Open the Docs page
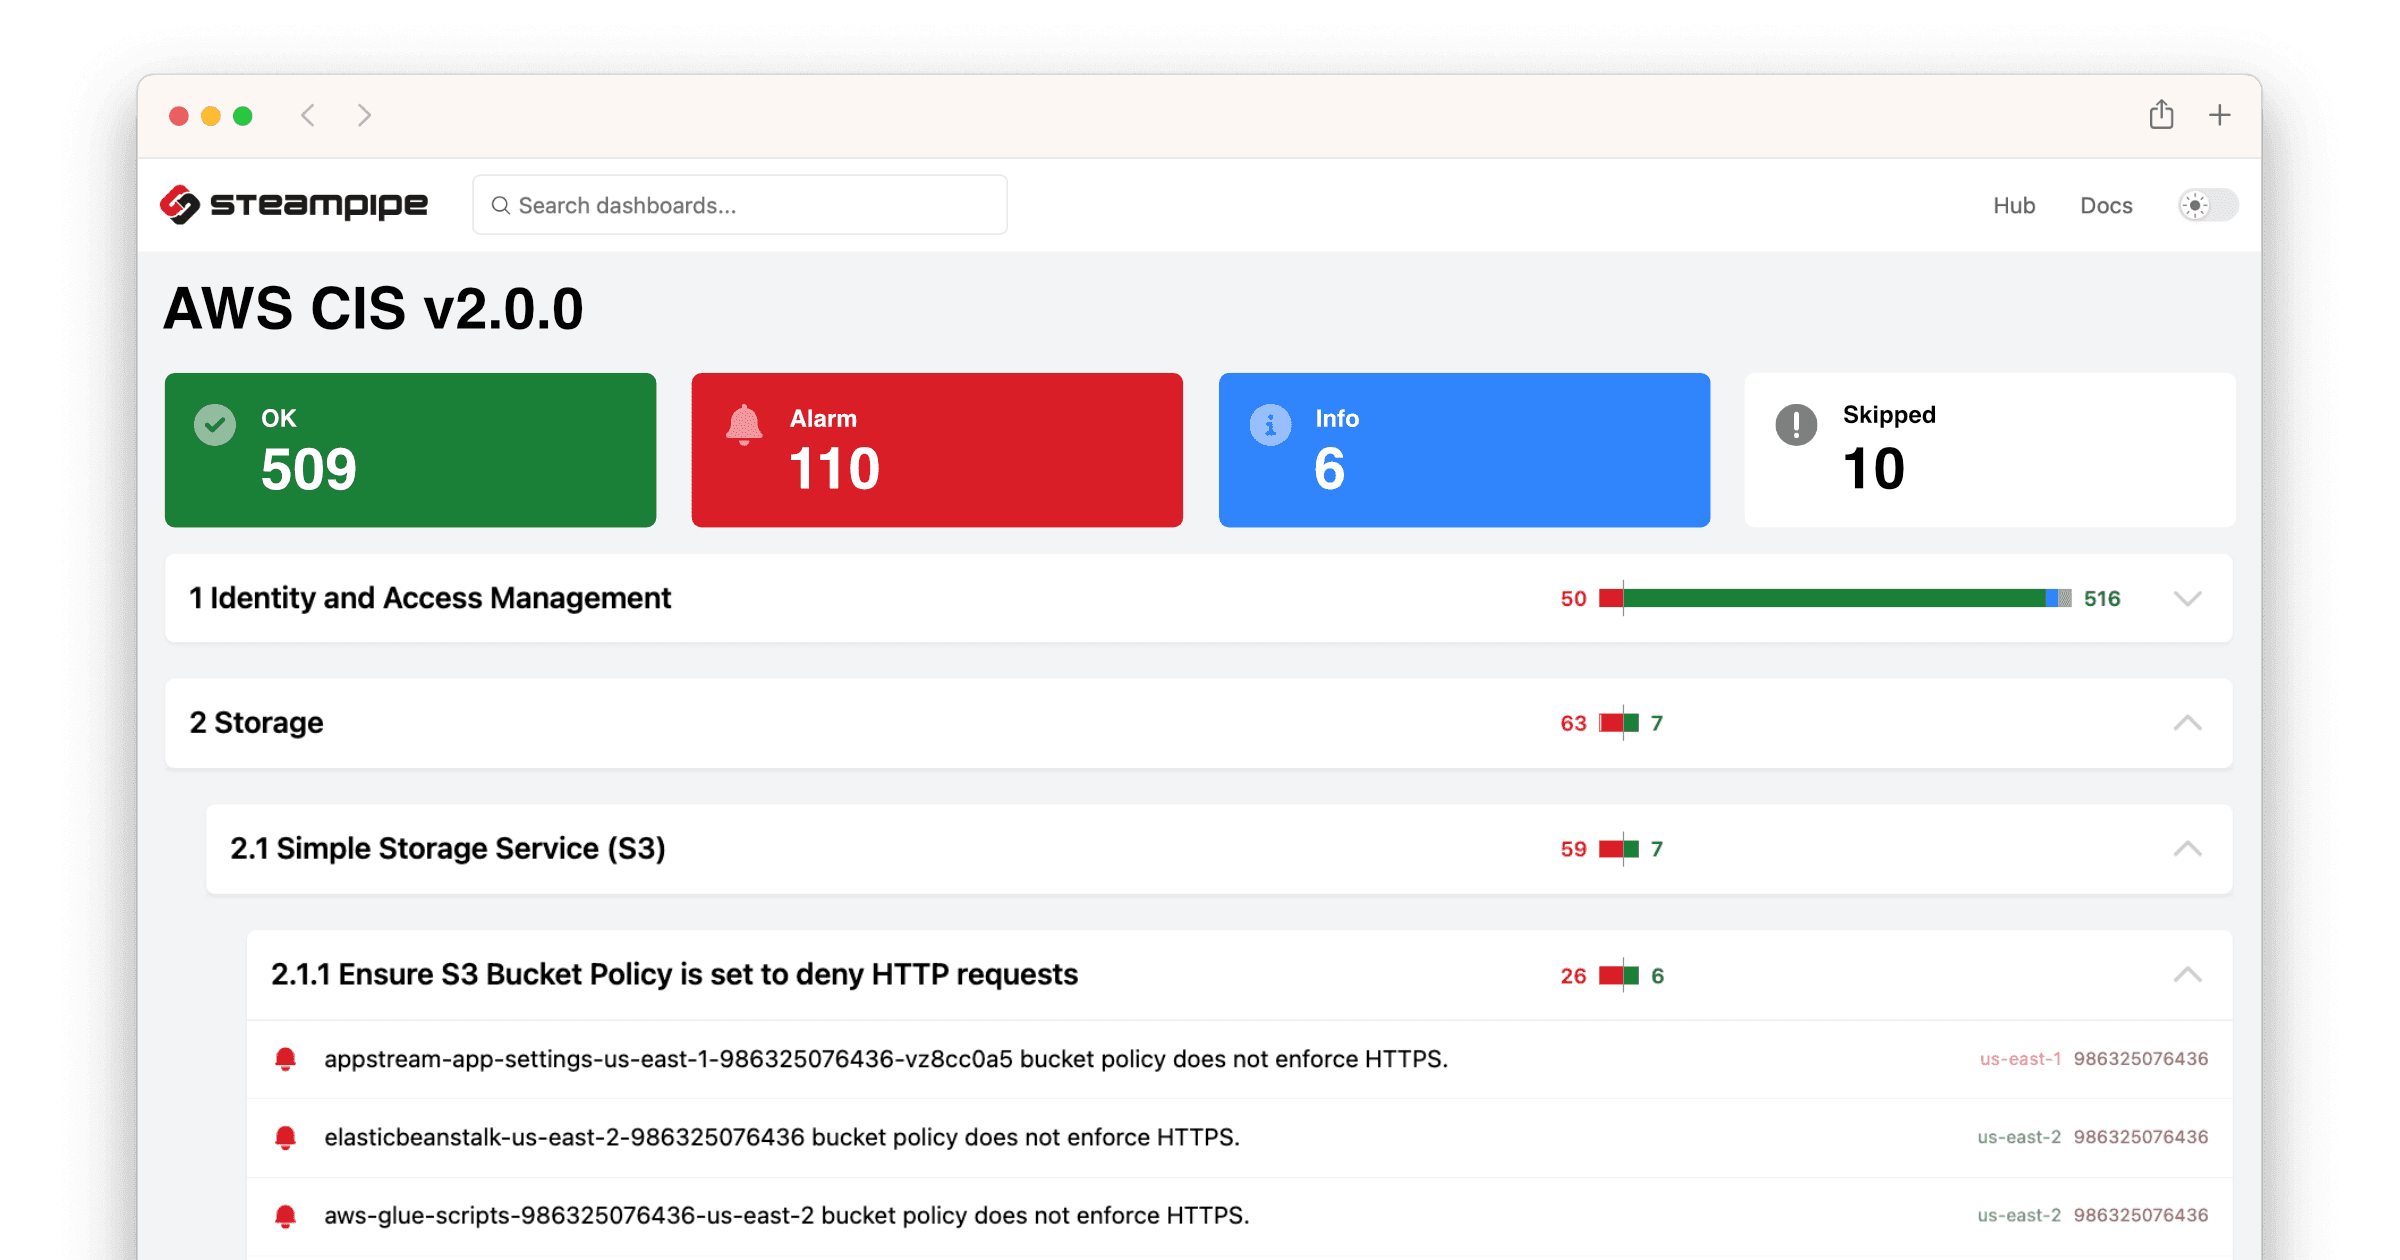Screen dimensions: 2400x1260 coord(2105,205)
